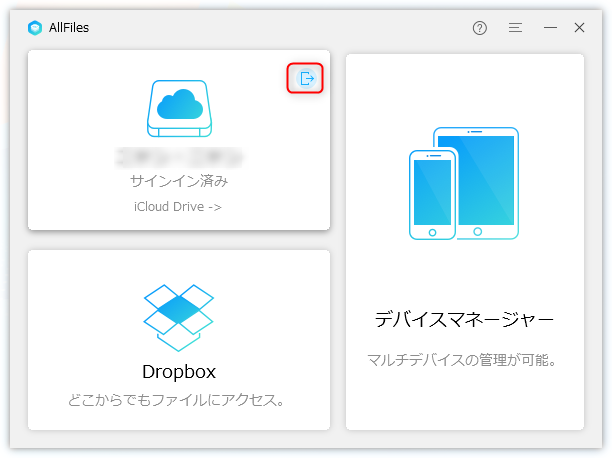Click the AllFiles app logo
Viewport: 612px width, 458px height.
35,28
